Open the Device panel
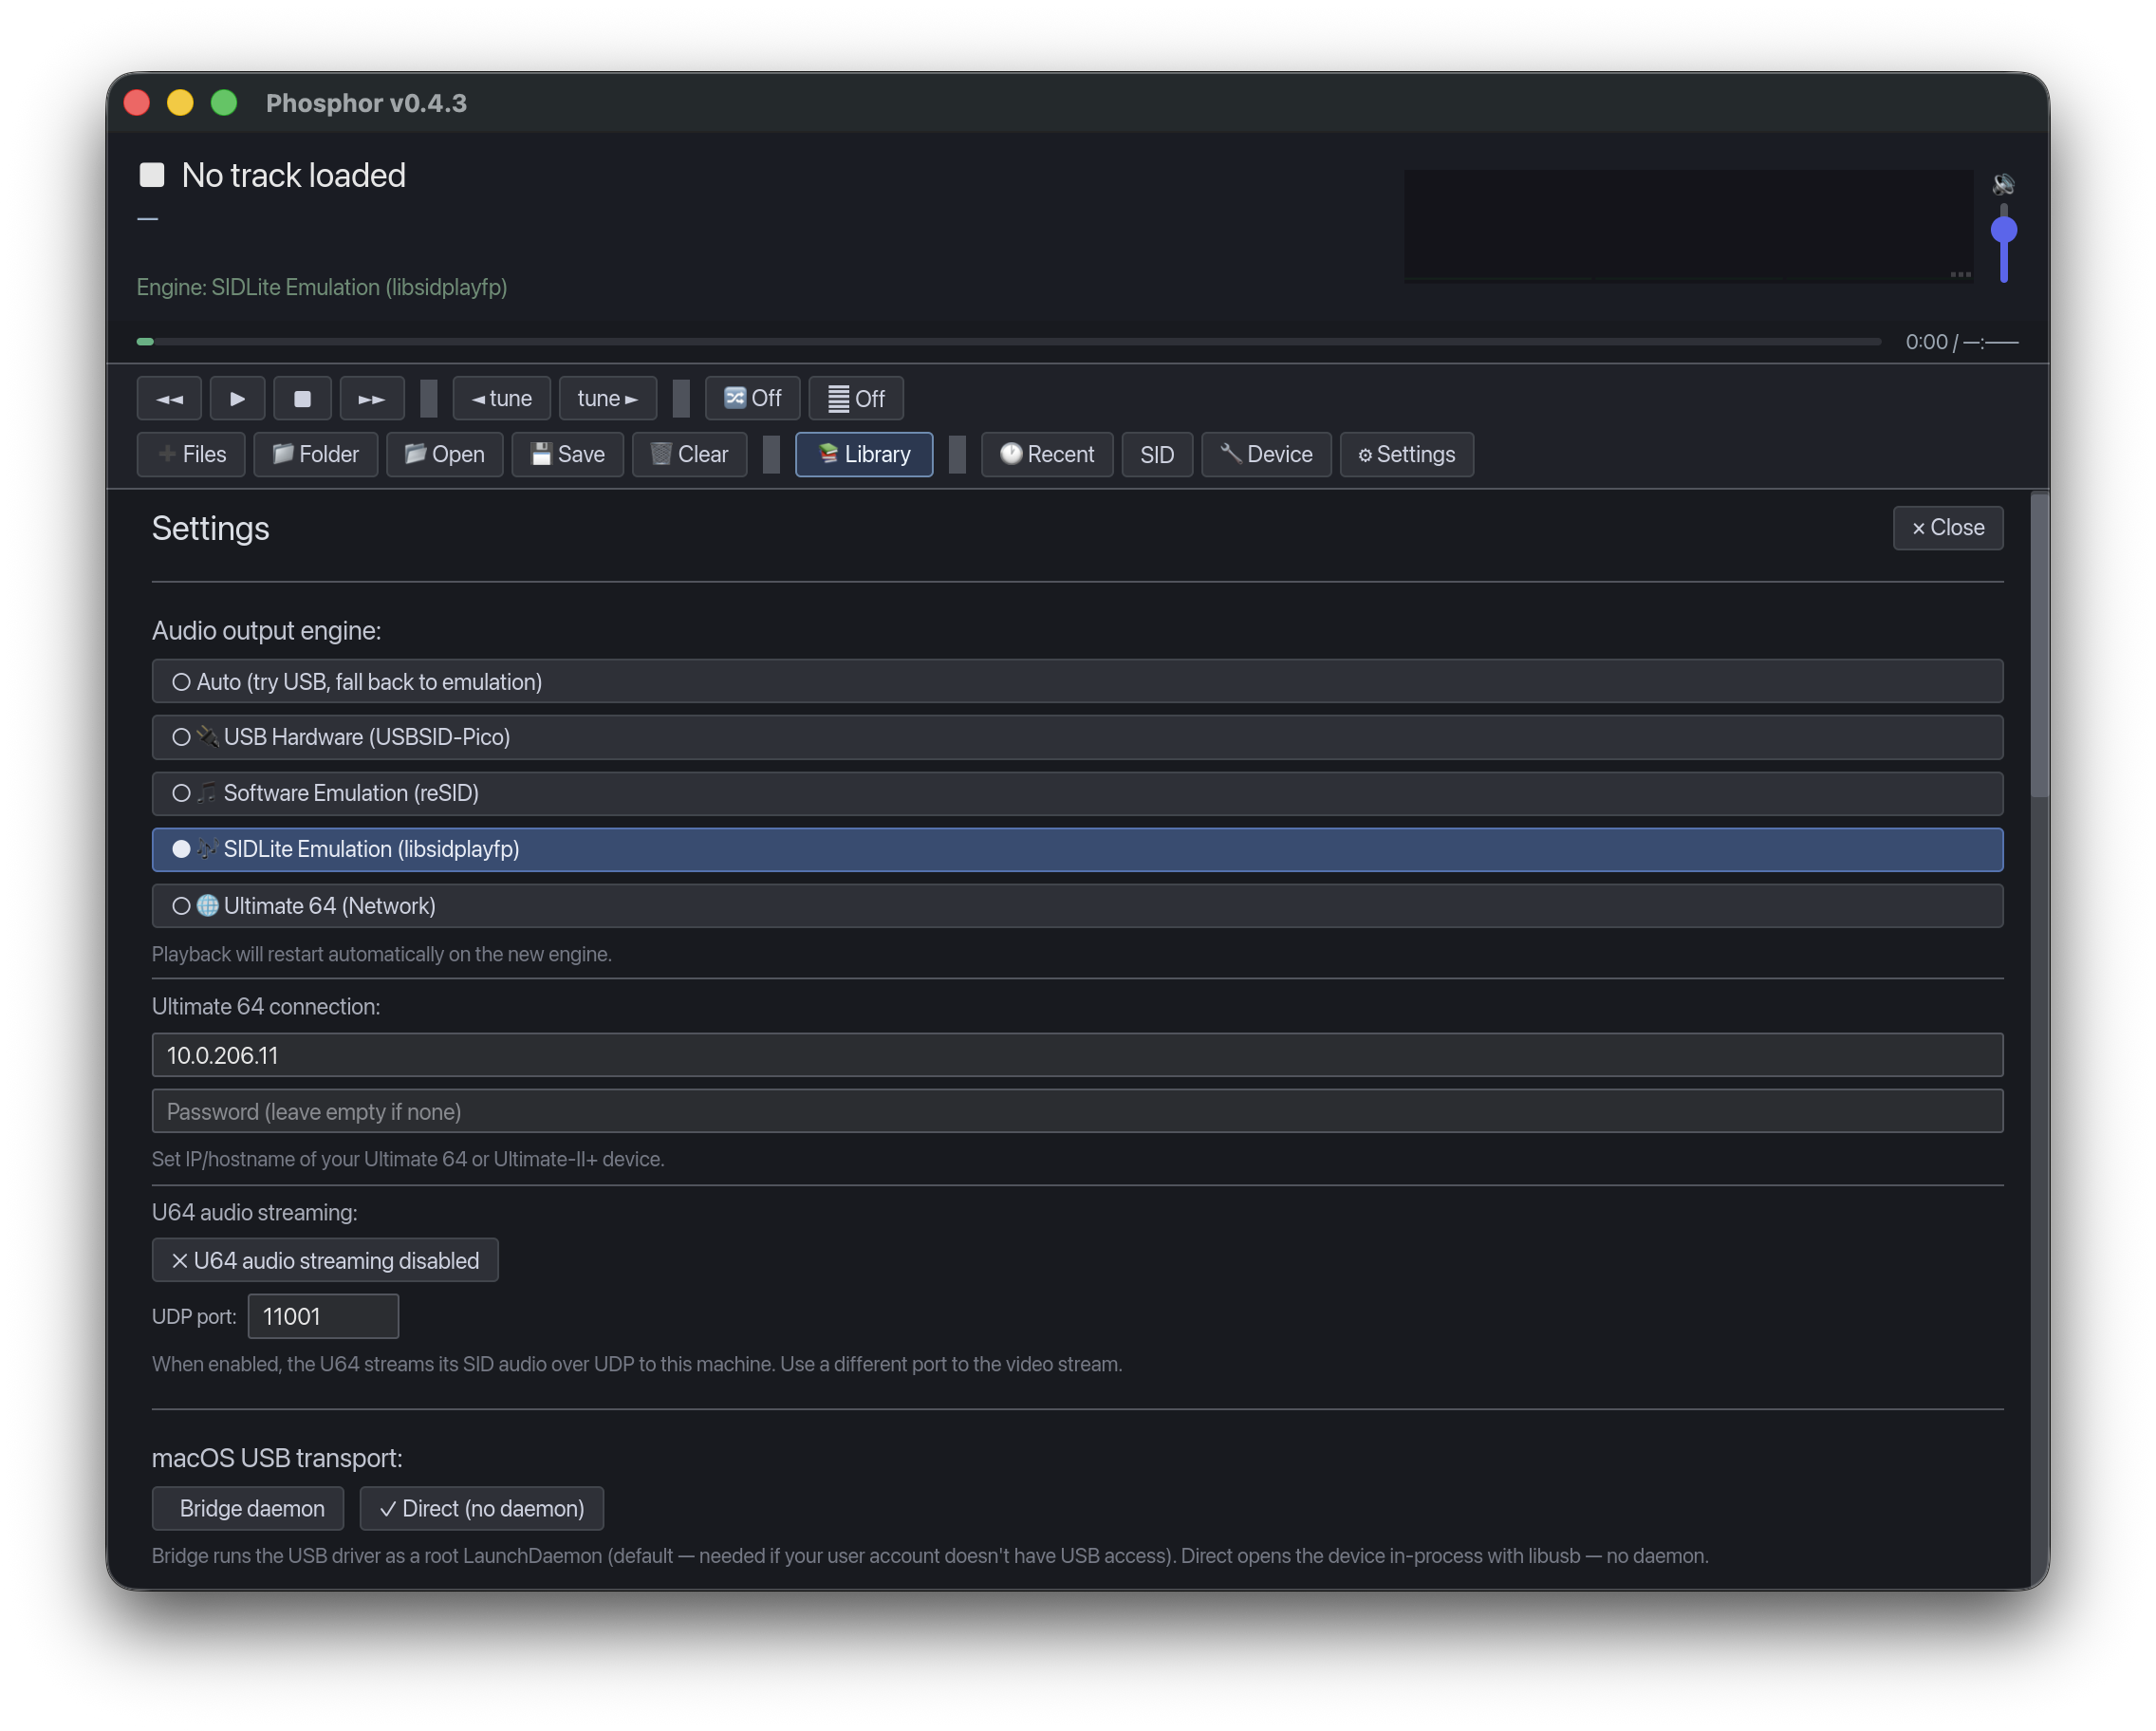 pyautogui.click(x=1266, y=455)
